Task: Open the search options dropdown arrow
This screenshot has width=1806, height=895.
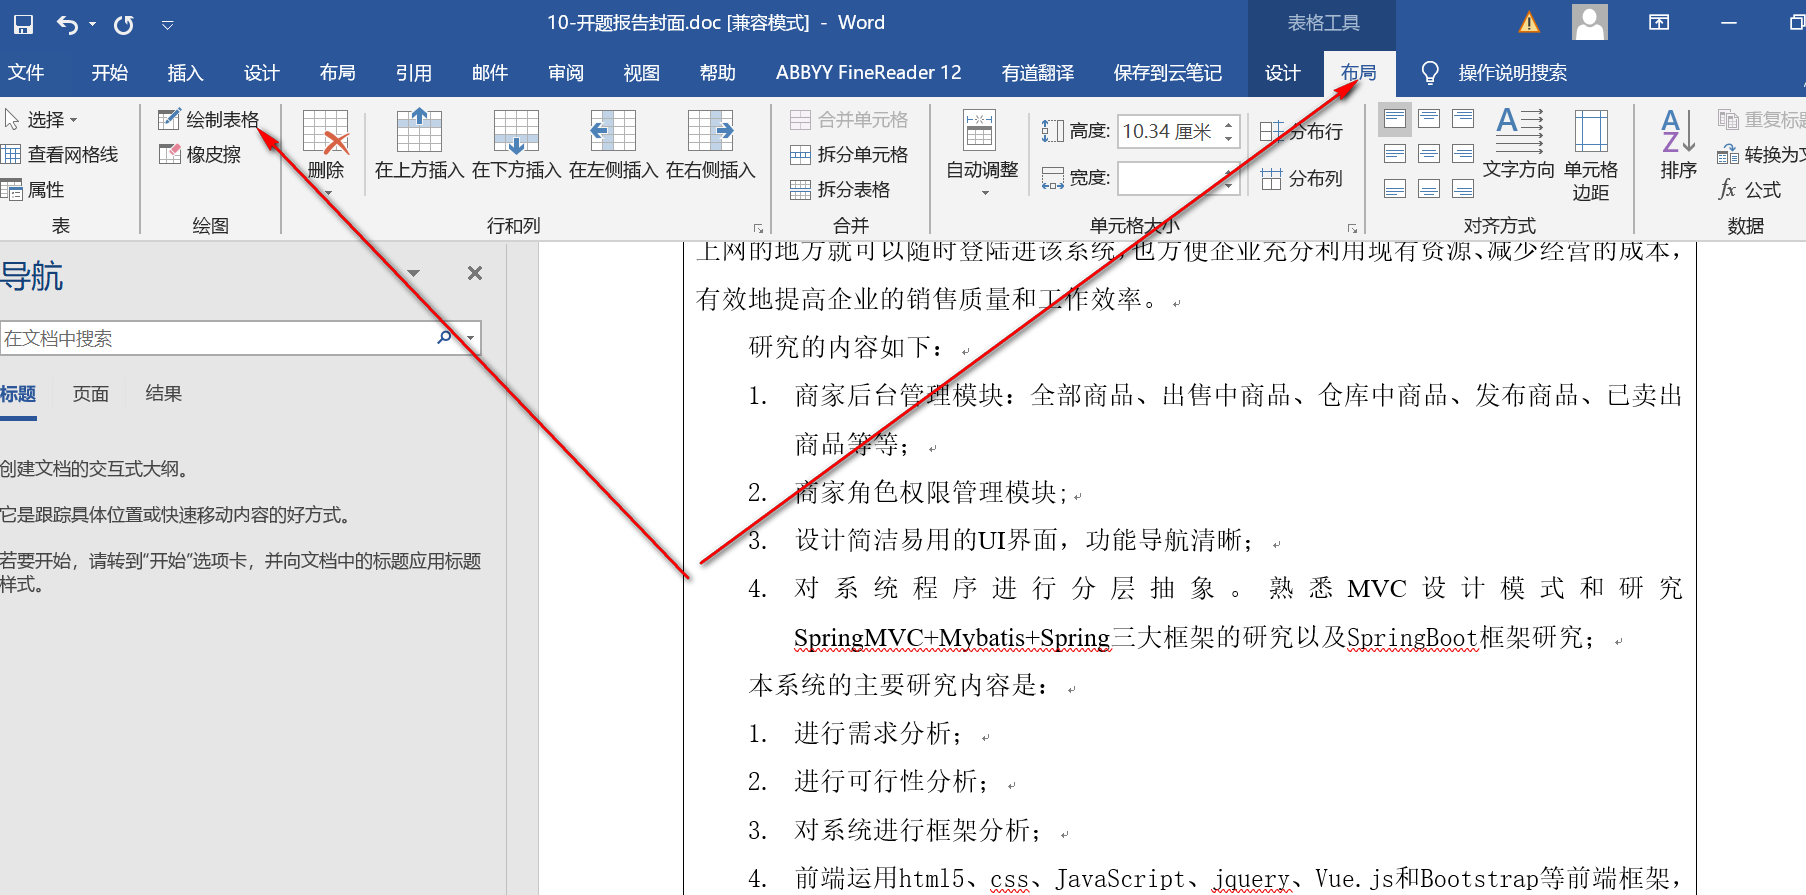Action: click(x=470, y=338)
